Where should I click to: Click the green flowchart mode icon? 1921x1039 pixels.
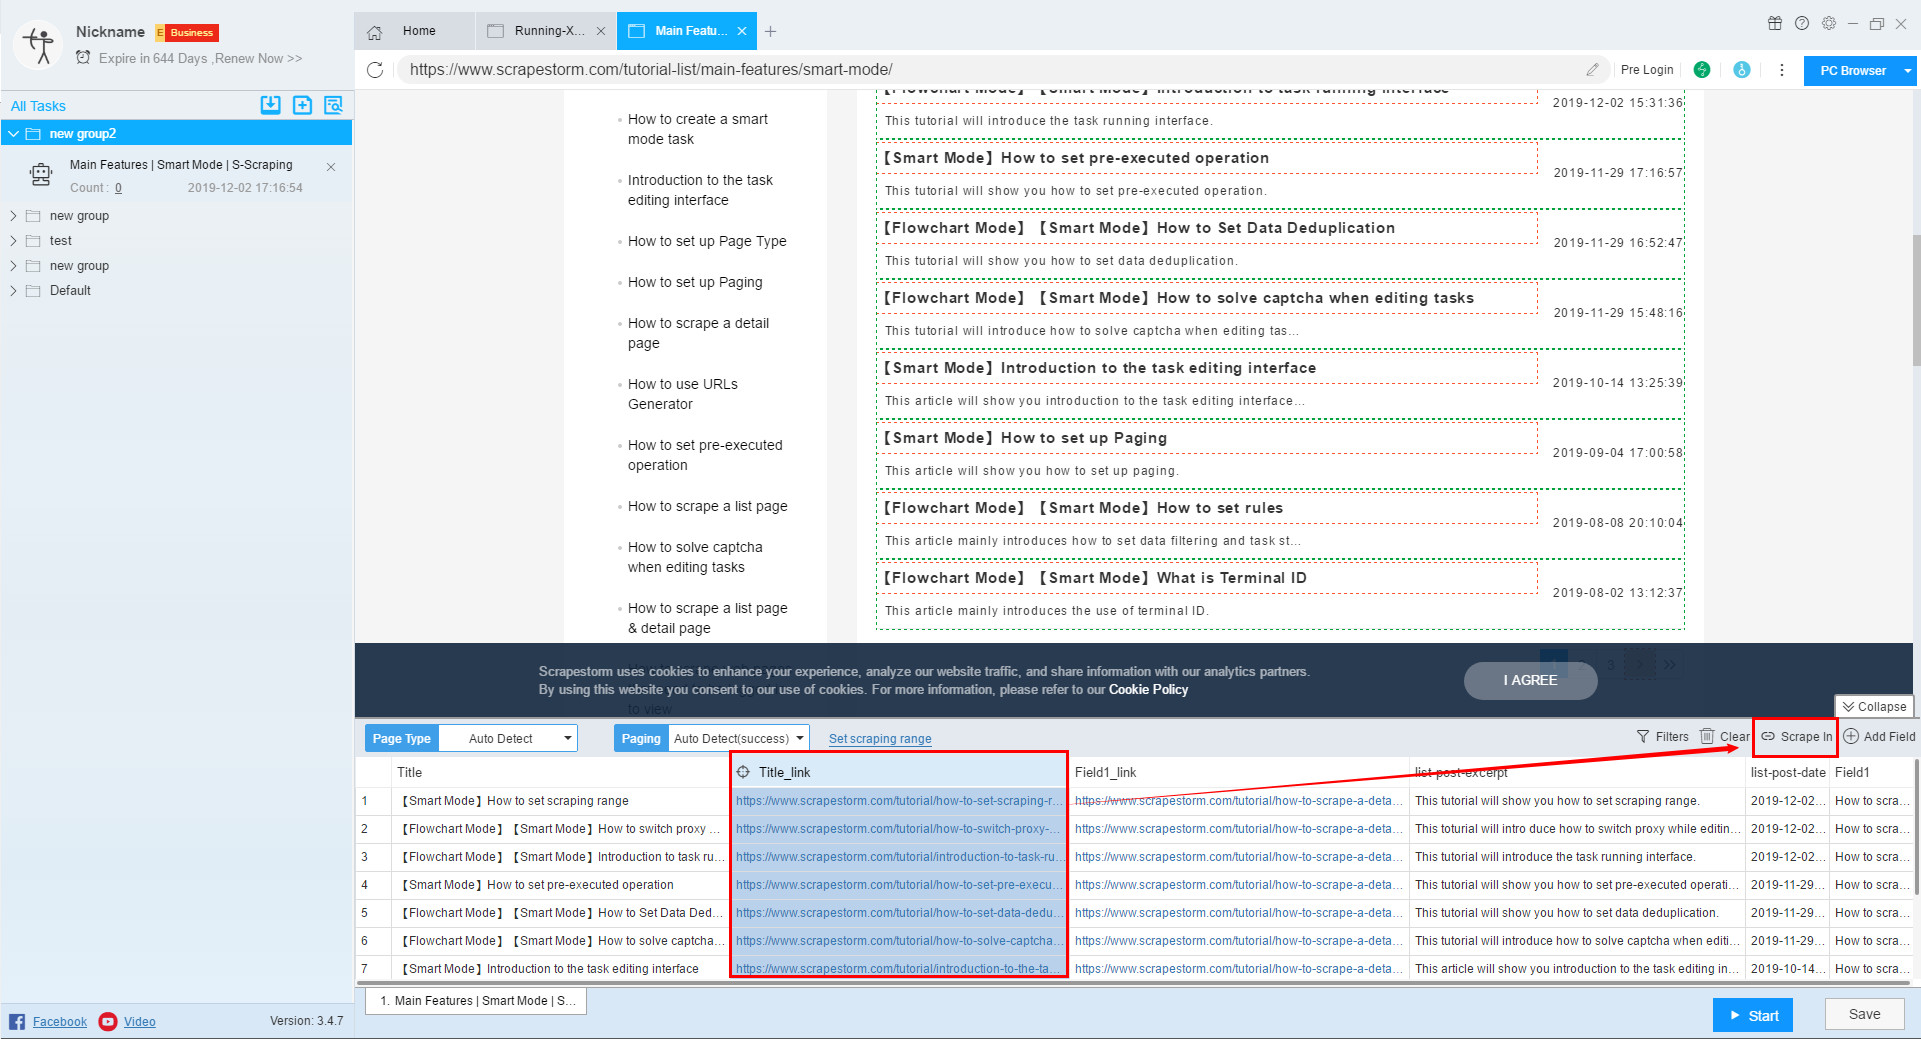coord(1702,70)
